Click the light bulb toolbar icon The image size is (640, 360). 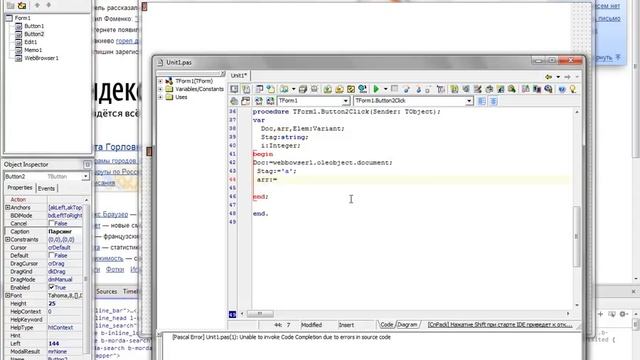coord(573,89)
